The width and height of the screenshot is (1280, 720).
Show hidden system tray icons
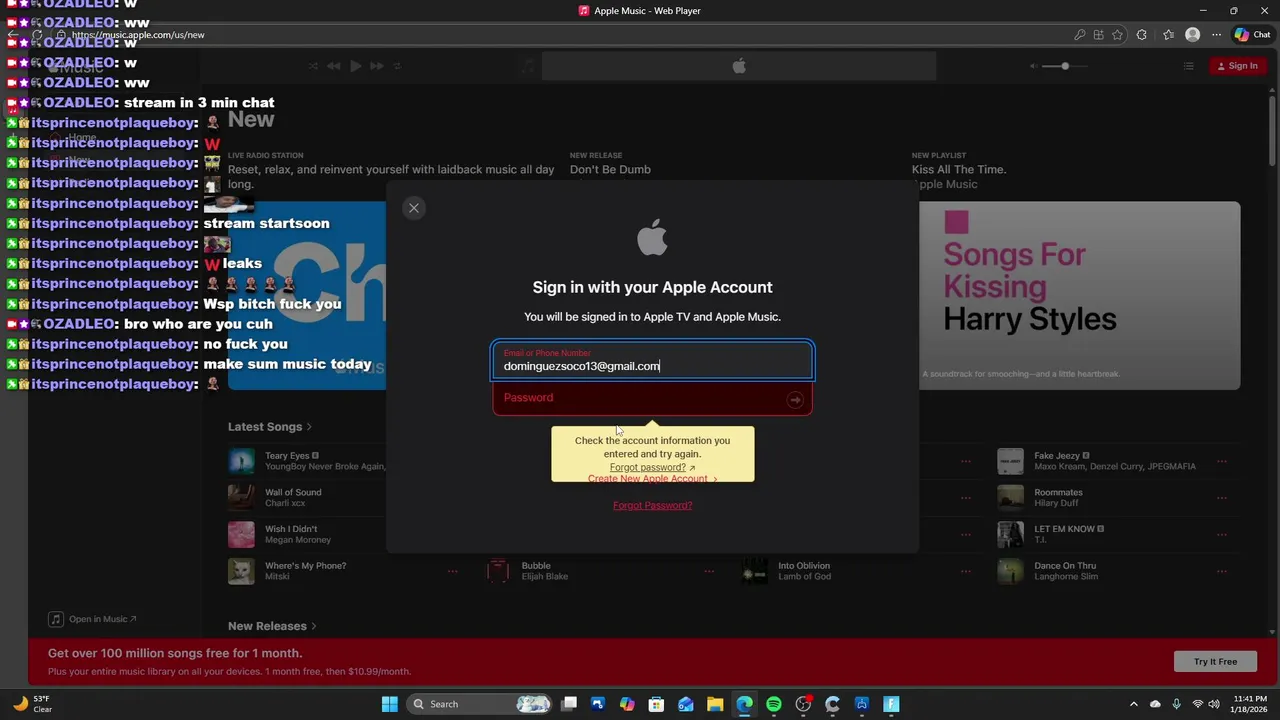(1133, 704)
